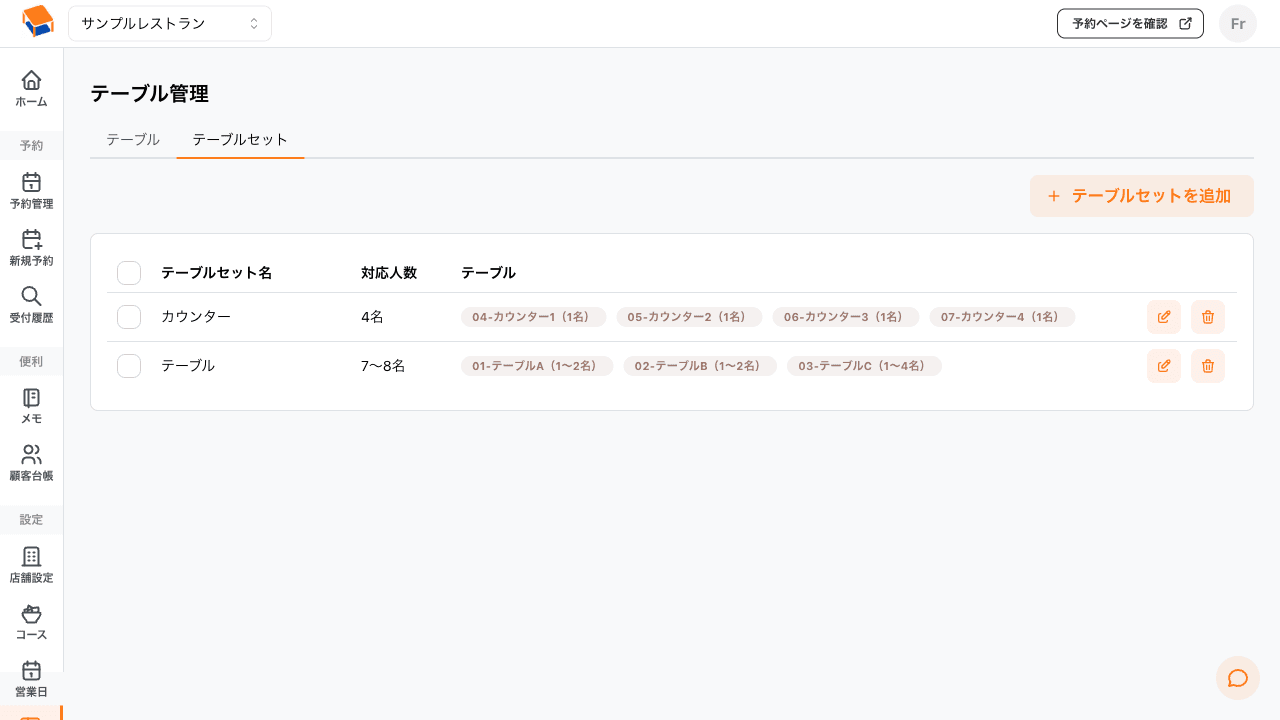
Task: Open 受付履歴 search in sidebar
Action: click(31, 304)
